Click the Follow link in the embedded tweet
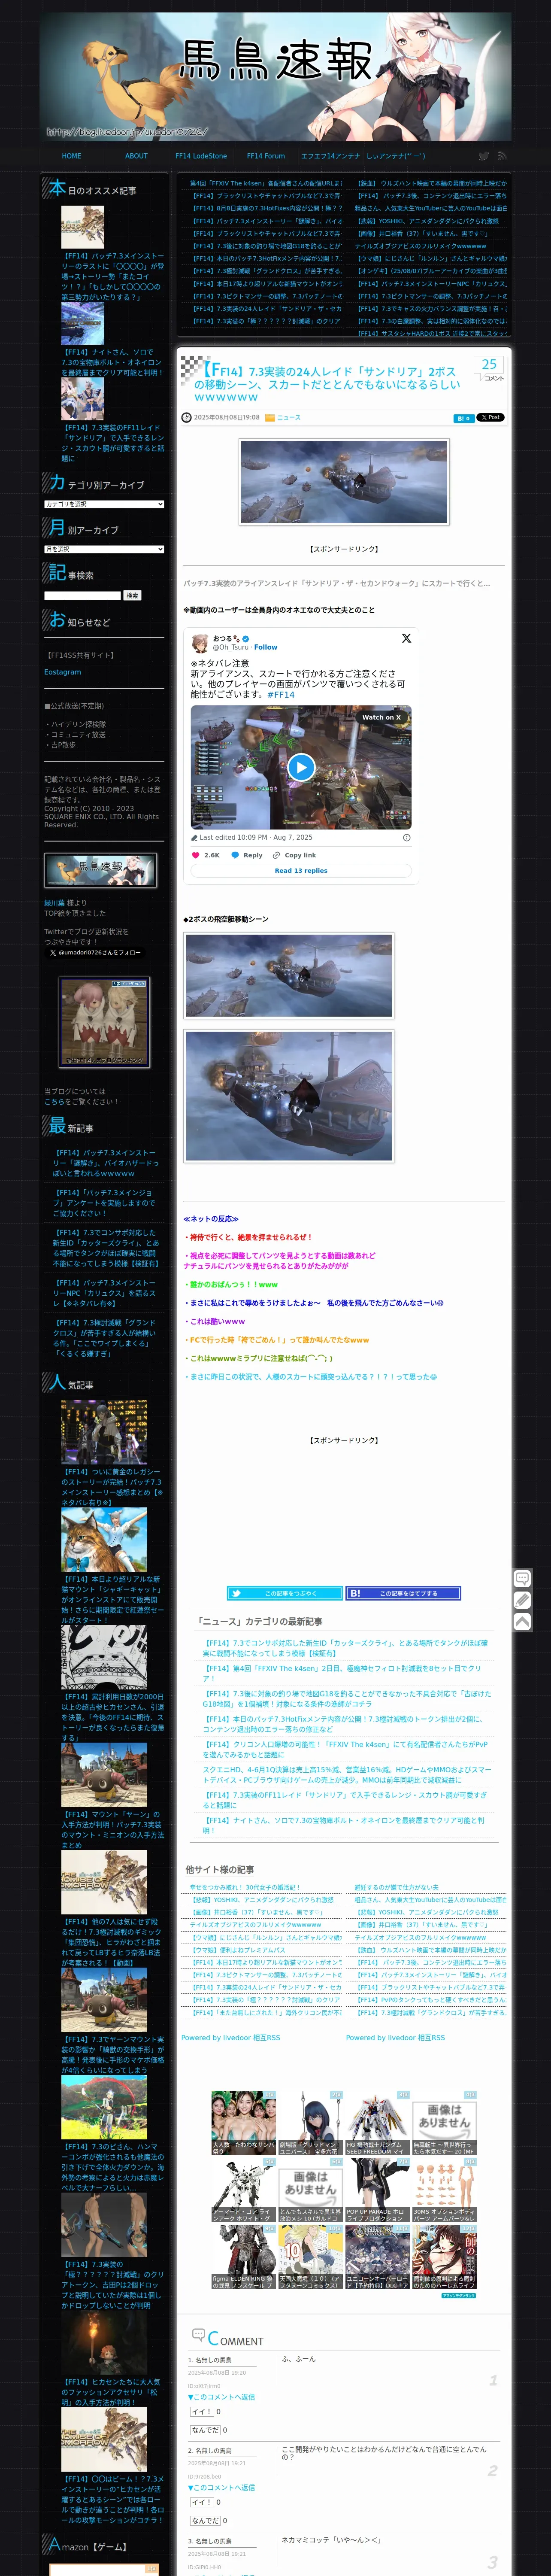 (266, 647)
